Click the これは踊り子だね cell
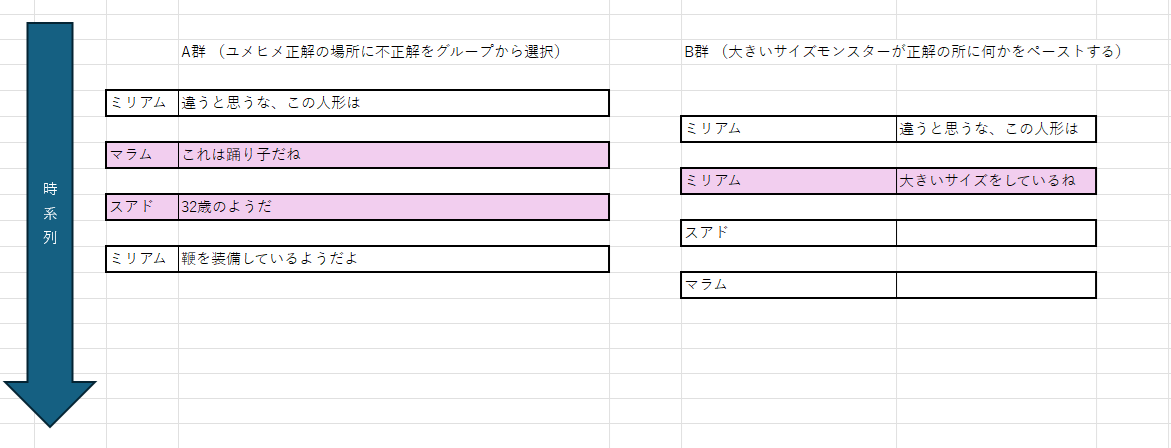The image size is (1171, 448). pyautogui.click(x=393, y=155)
